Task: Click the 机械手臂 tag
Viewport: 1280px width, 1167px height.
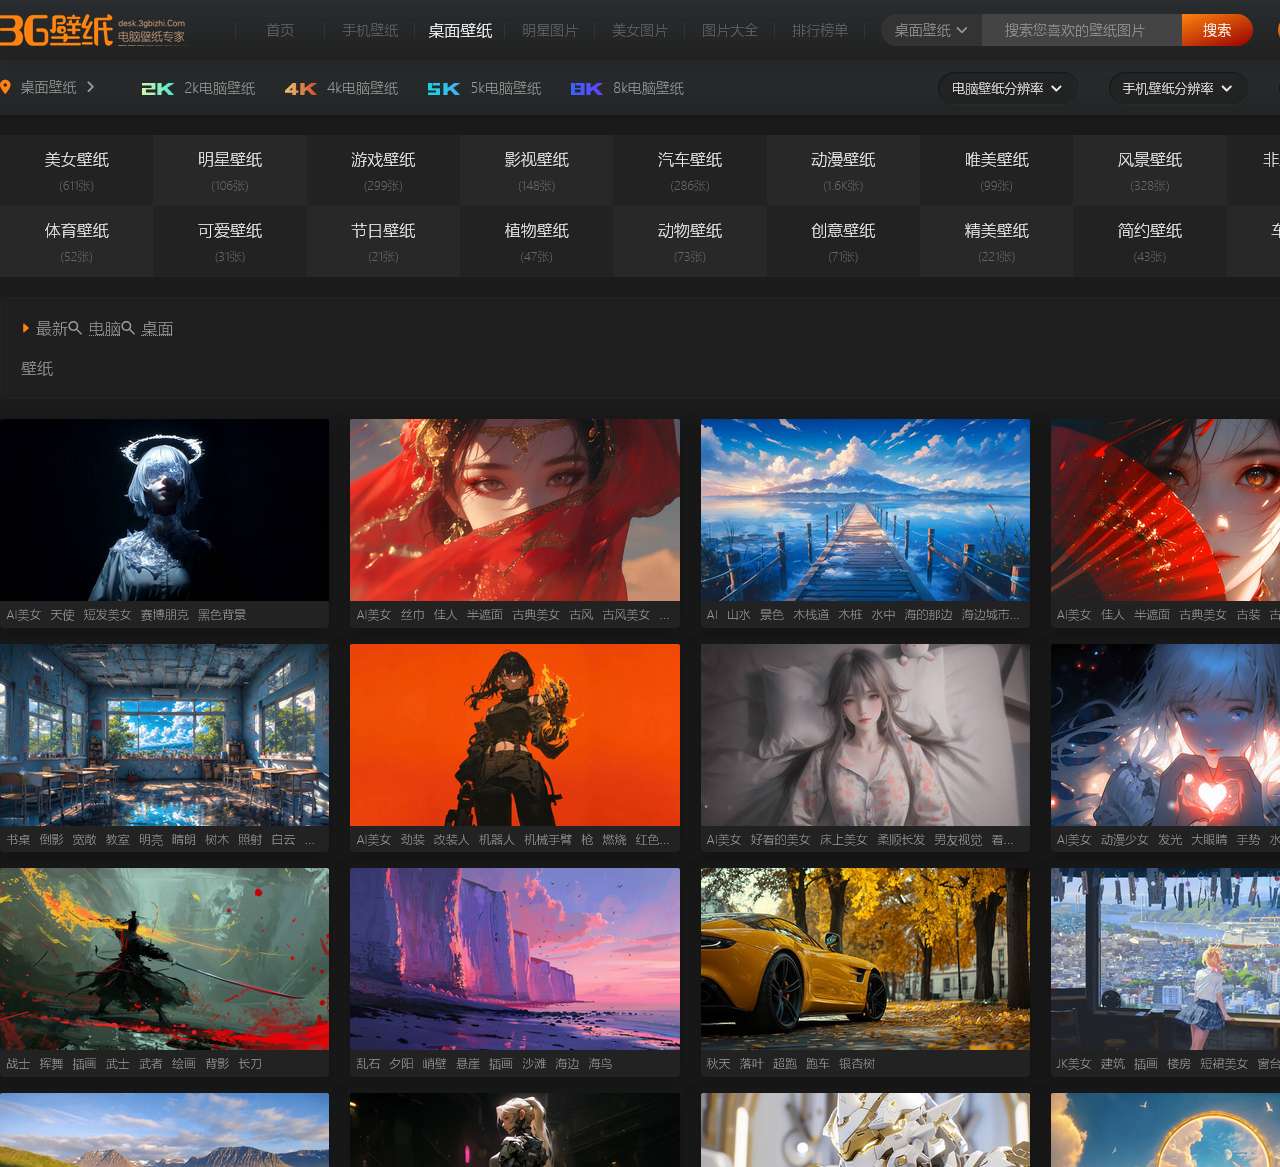Action: tap(548, 840)
